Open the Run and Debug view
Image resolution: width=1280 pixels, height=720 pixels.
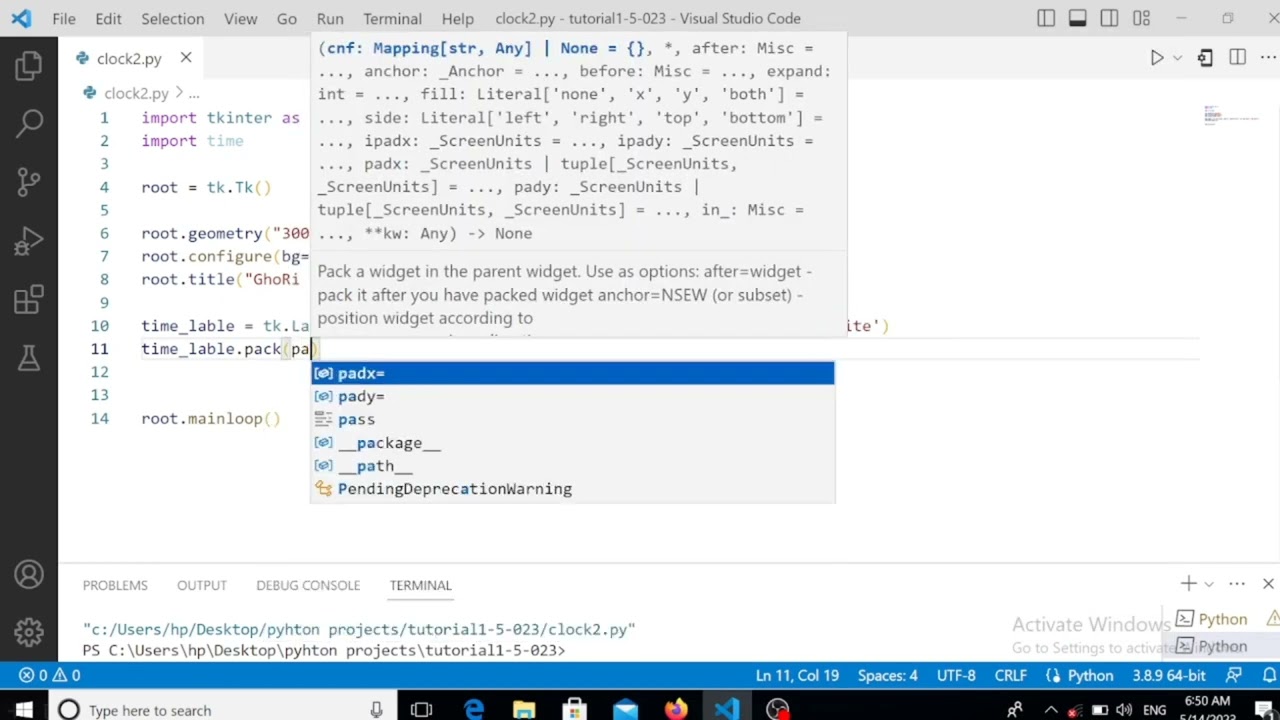point(29,241)
